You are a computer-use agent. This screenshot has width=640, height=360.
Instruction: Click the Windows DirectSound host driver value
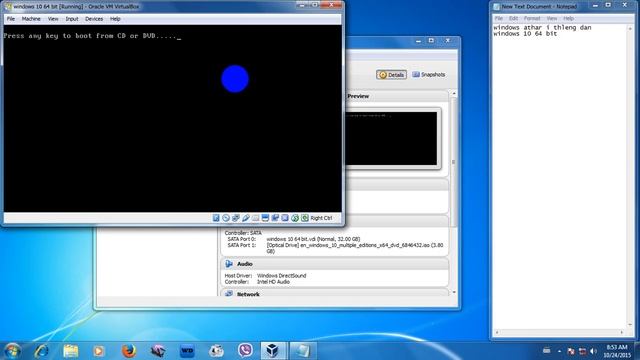pyautogui.click(x=282, y=276)
